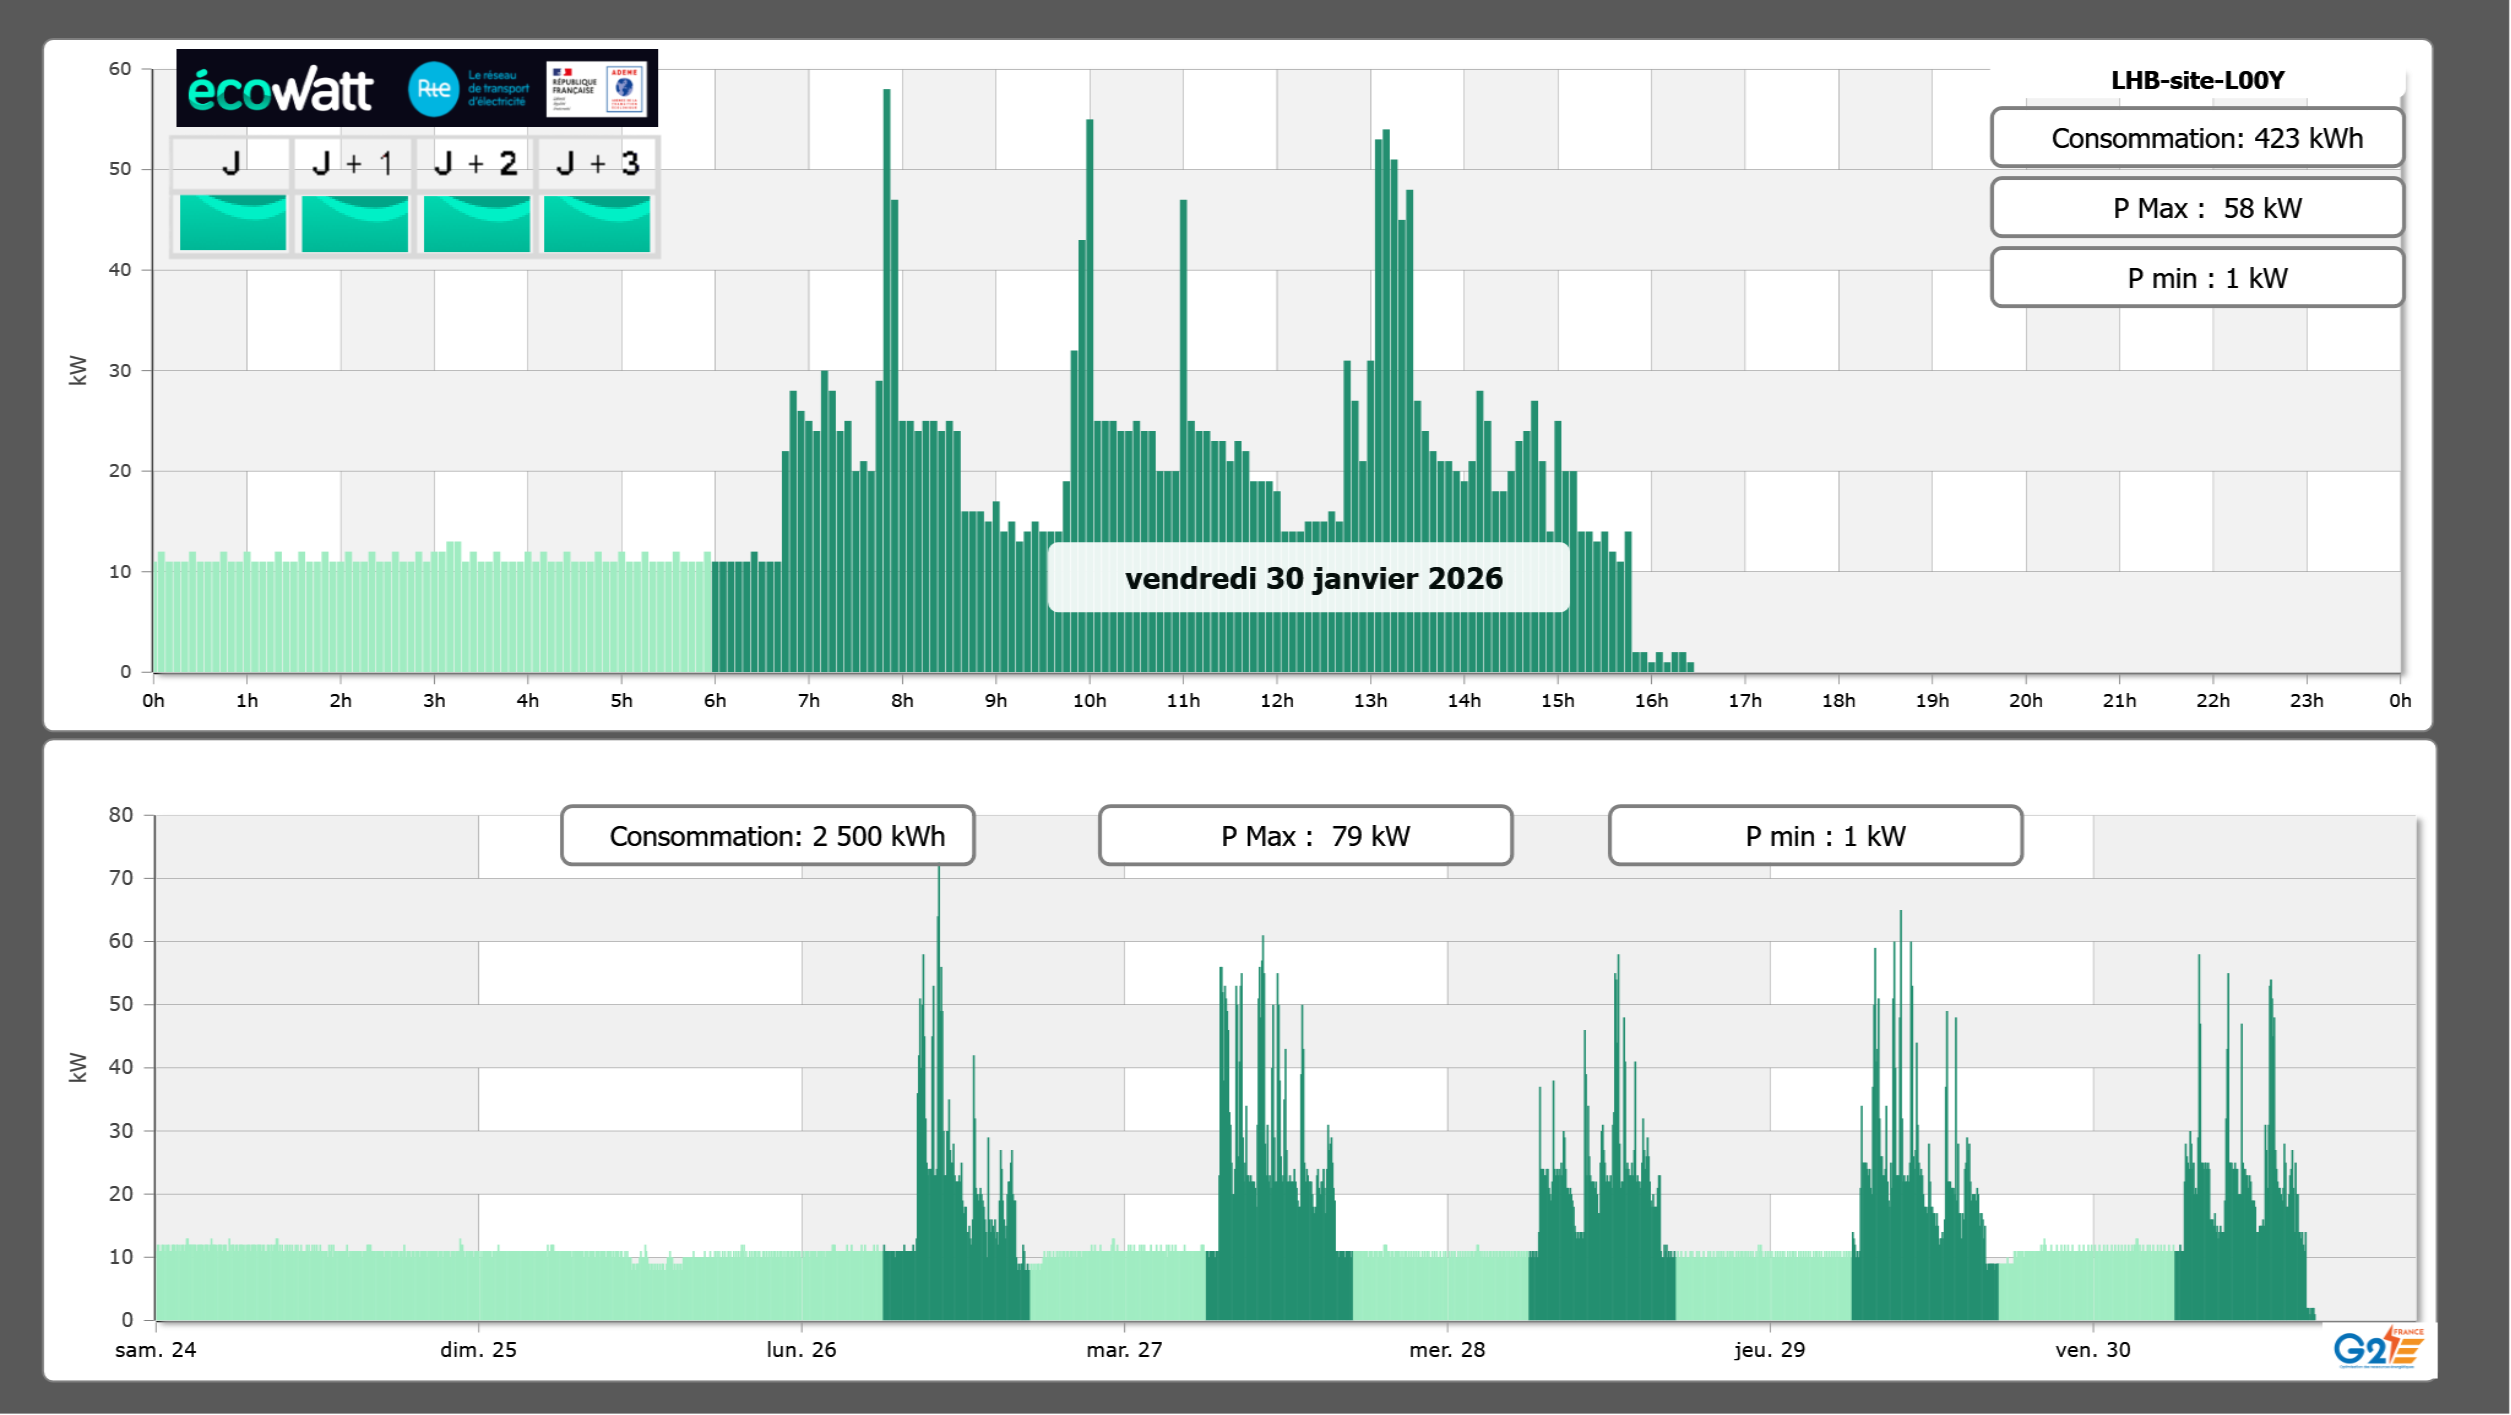Click the green signal icon under J + 2
Image resolution: width=2511 pixels, height=1415 pixels.
(x=476, y=222)
